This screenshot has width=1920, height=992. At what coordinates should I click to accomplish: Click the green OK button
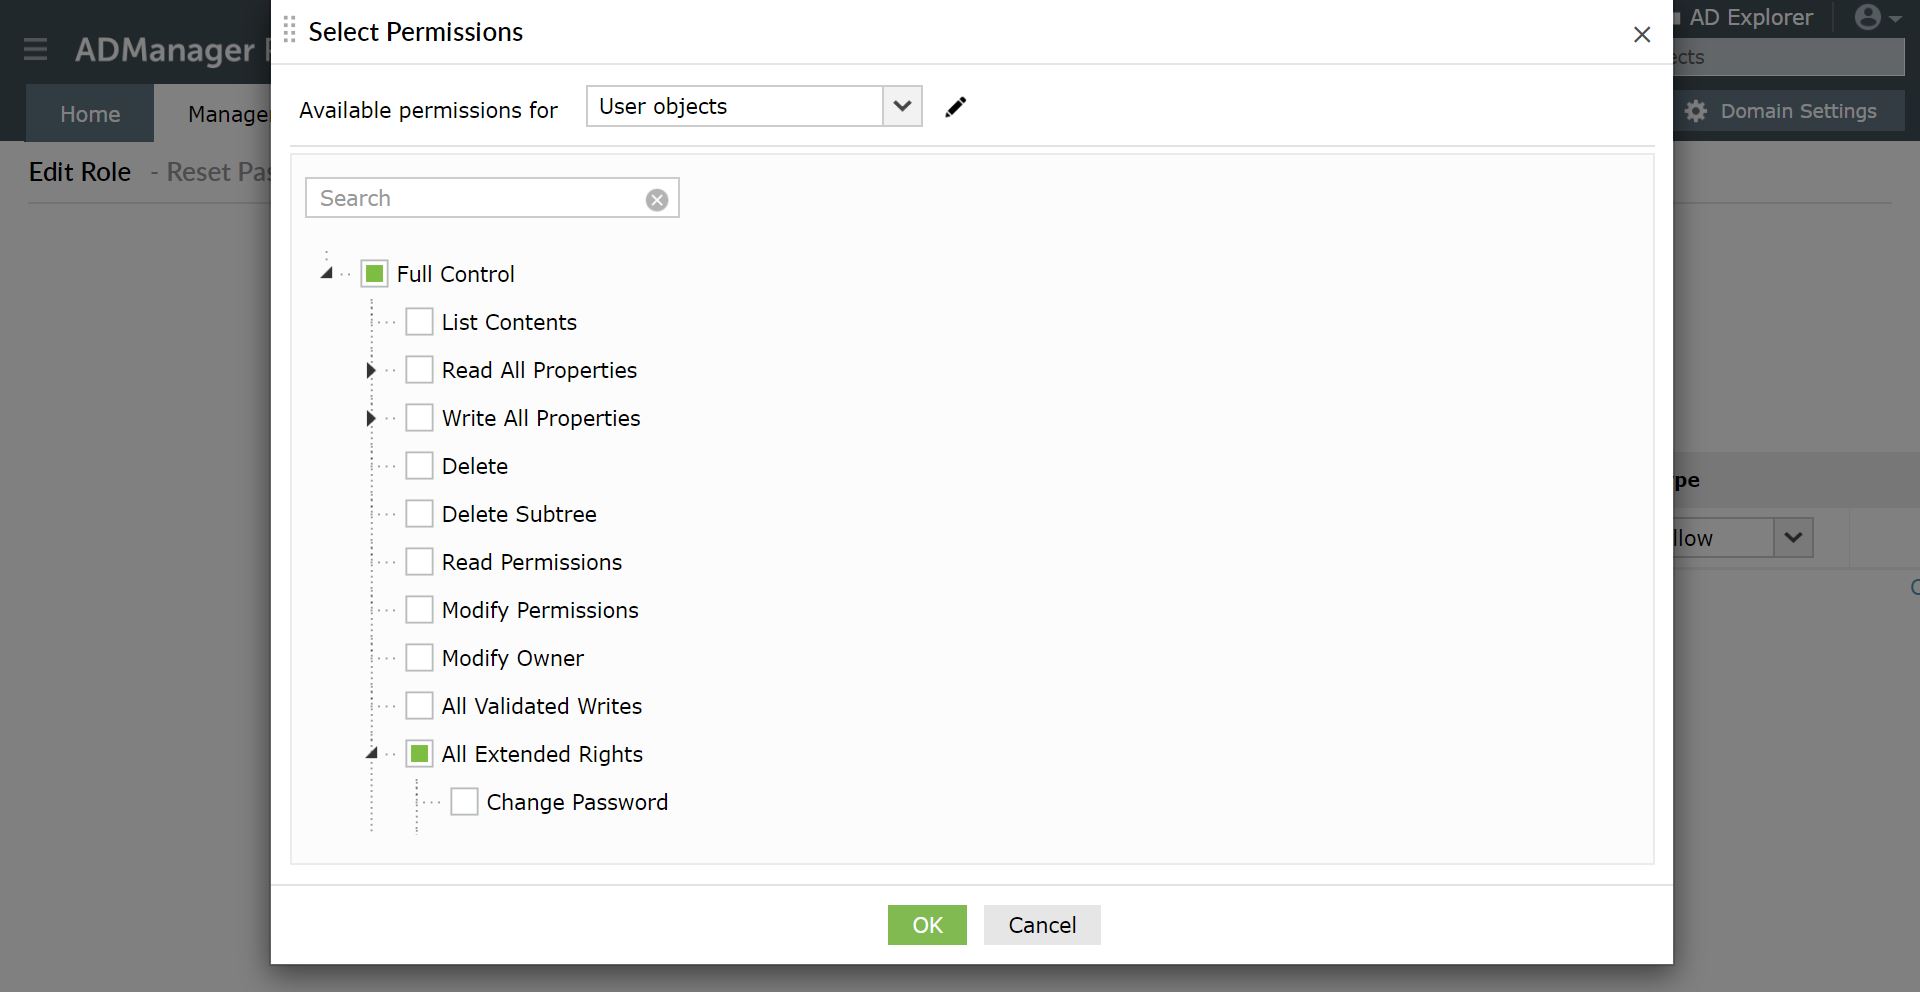pos(927,925)
